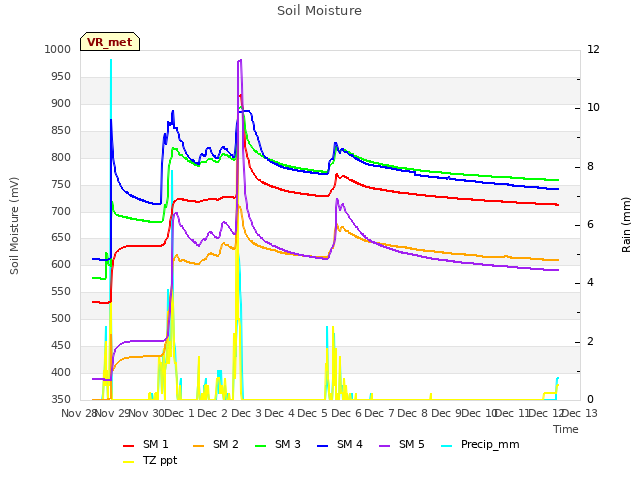Click the 750 tick on left axis
Viewport: 640px width, 480px height.
coord(61,184)
